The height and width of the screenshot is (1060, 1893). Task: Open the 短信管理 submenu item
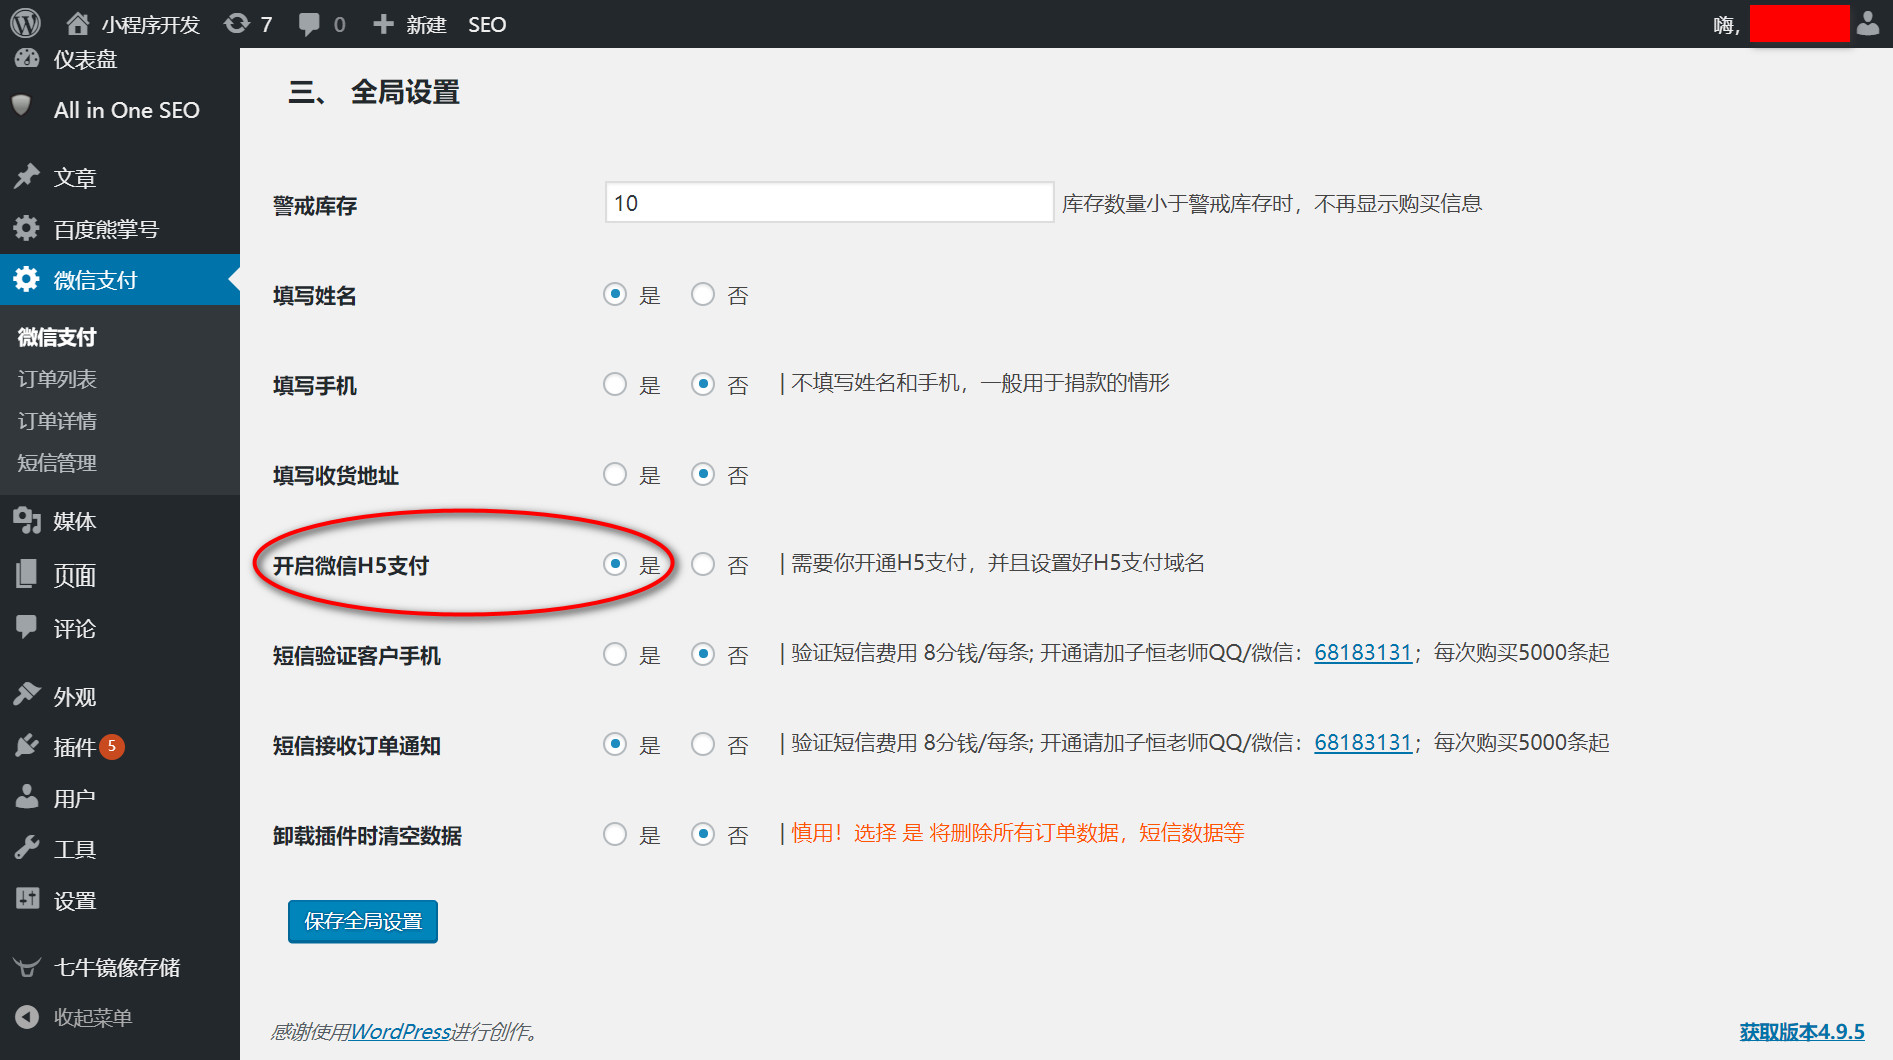click(x=57, y=463)
